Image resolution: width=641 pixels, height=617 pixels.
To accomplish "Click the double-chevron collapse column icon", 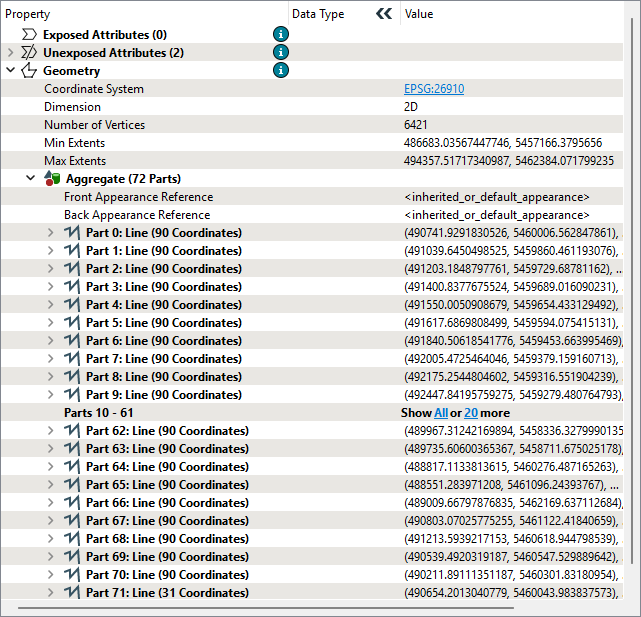I will (x=384, y=15).
